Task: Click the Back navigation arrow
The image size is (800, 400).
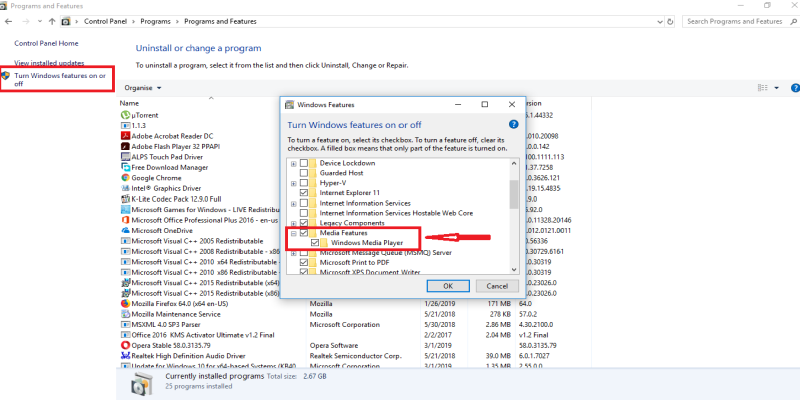Action: pyautogui.click(x=8, y=21)
